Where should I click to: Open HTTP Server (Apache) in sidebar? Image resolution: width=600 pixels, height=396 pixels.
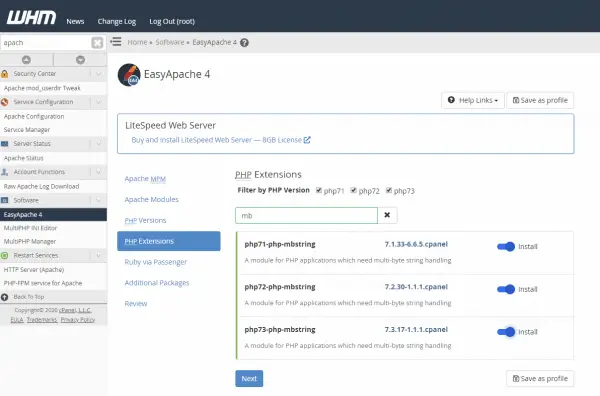pyautogui.click(x=34, y=270)
